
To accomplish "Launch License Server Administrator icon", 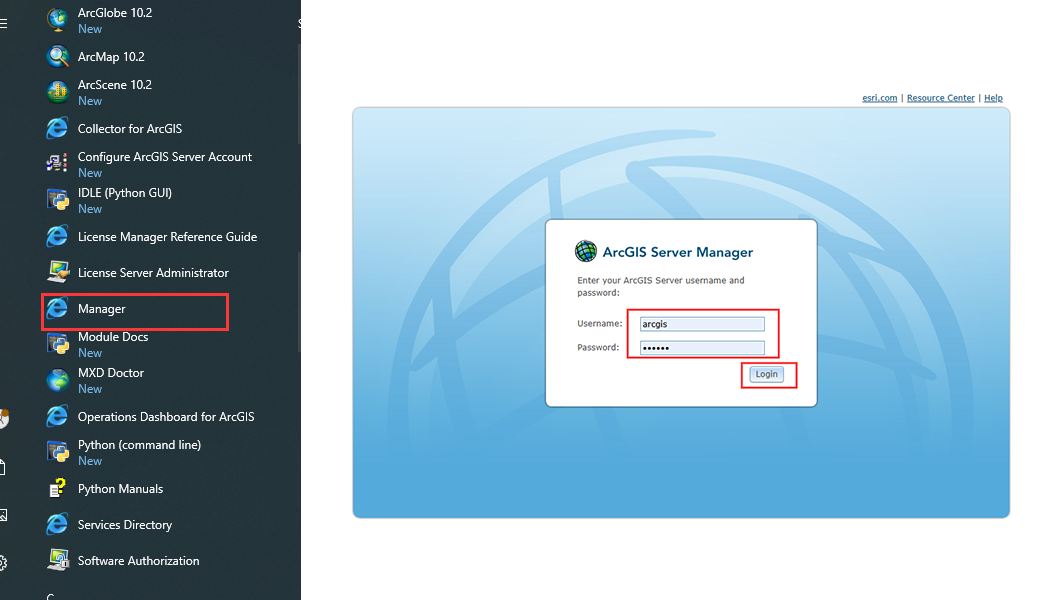I will [58, 272].
